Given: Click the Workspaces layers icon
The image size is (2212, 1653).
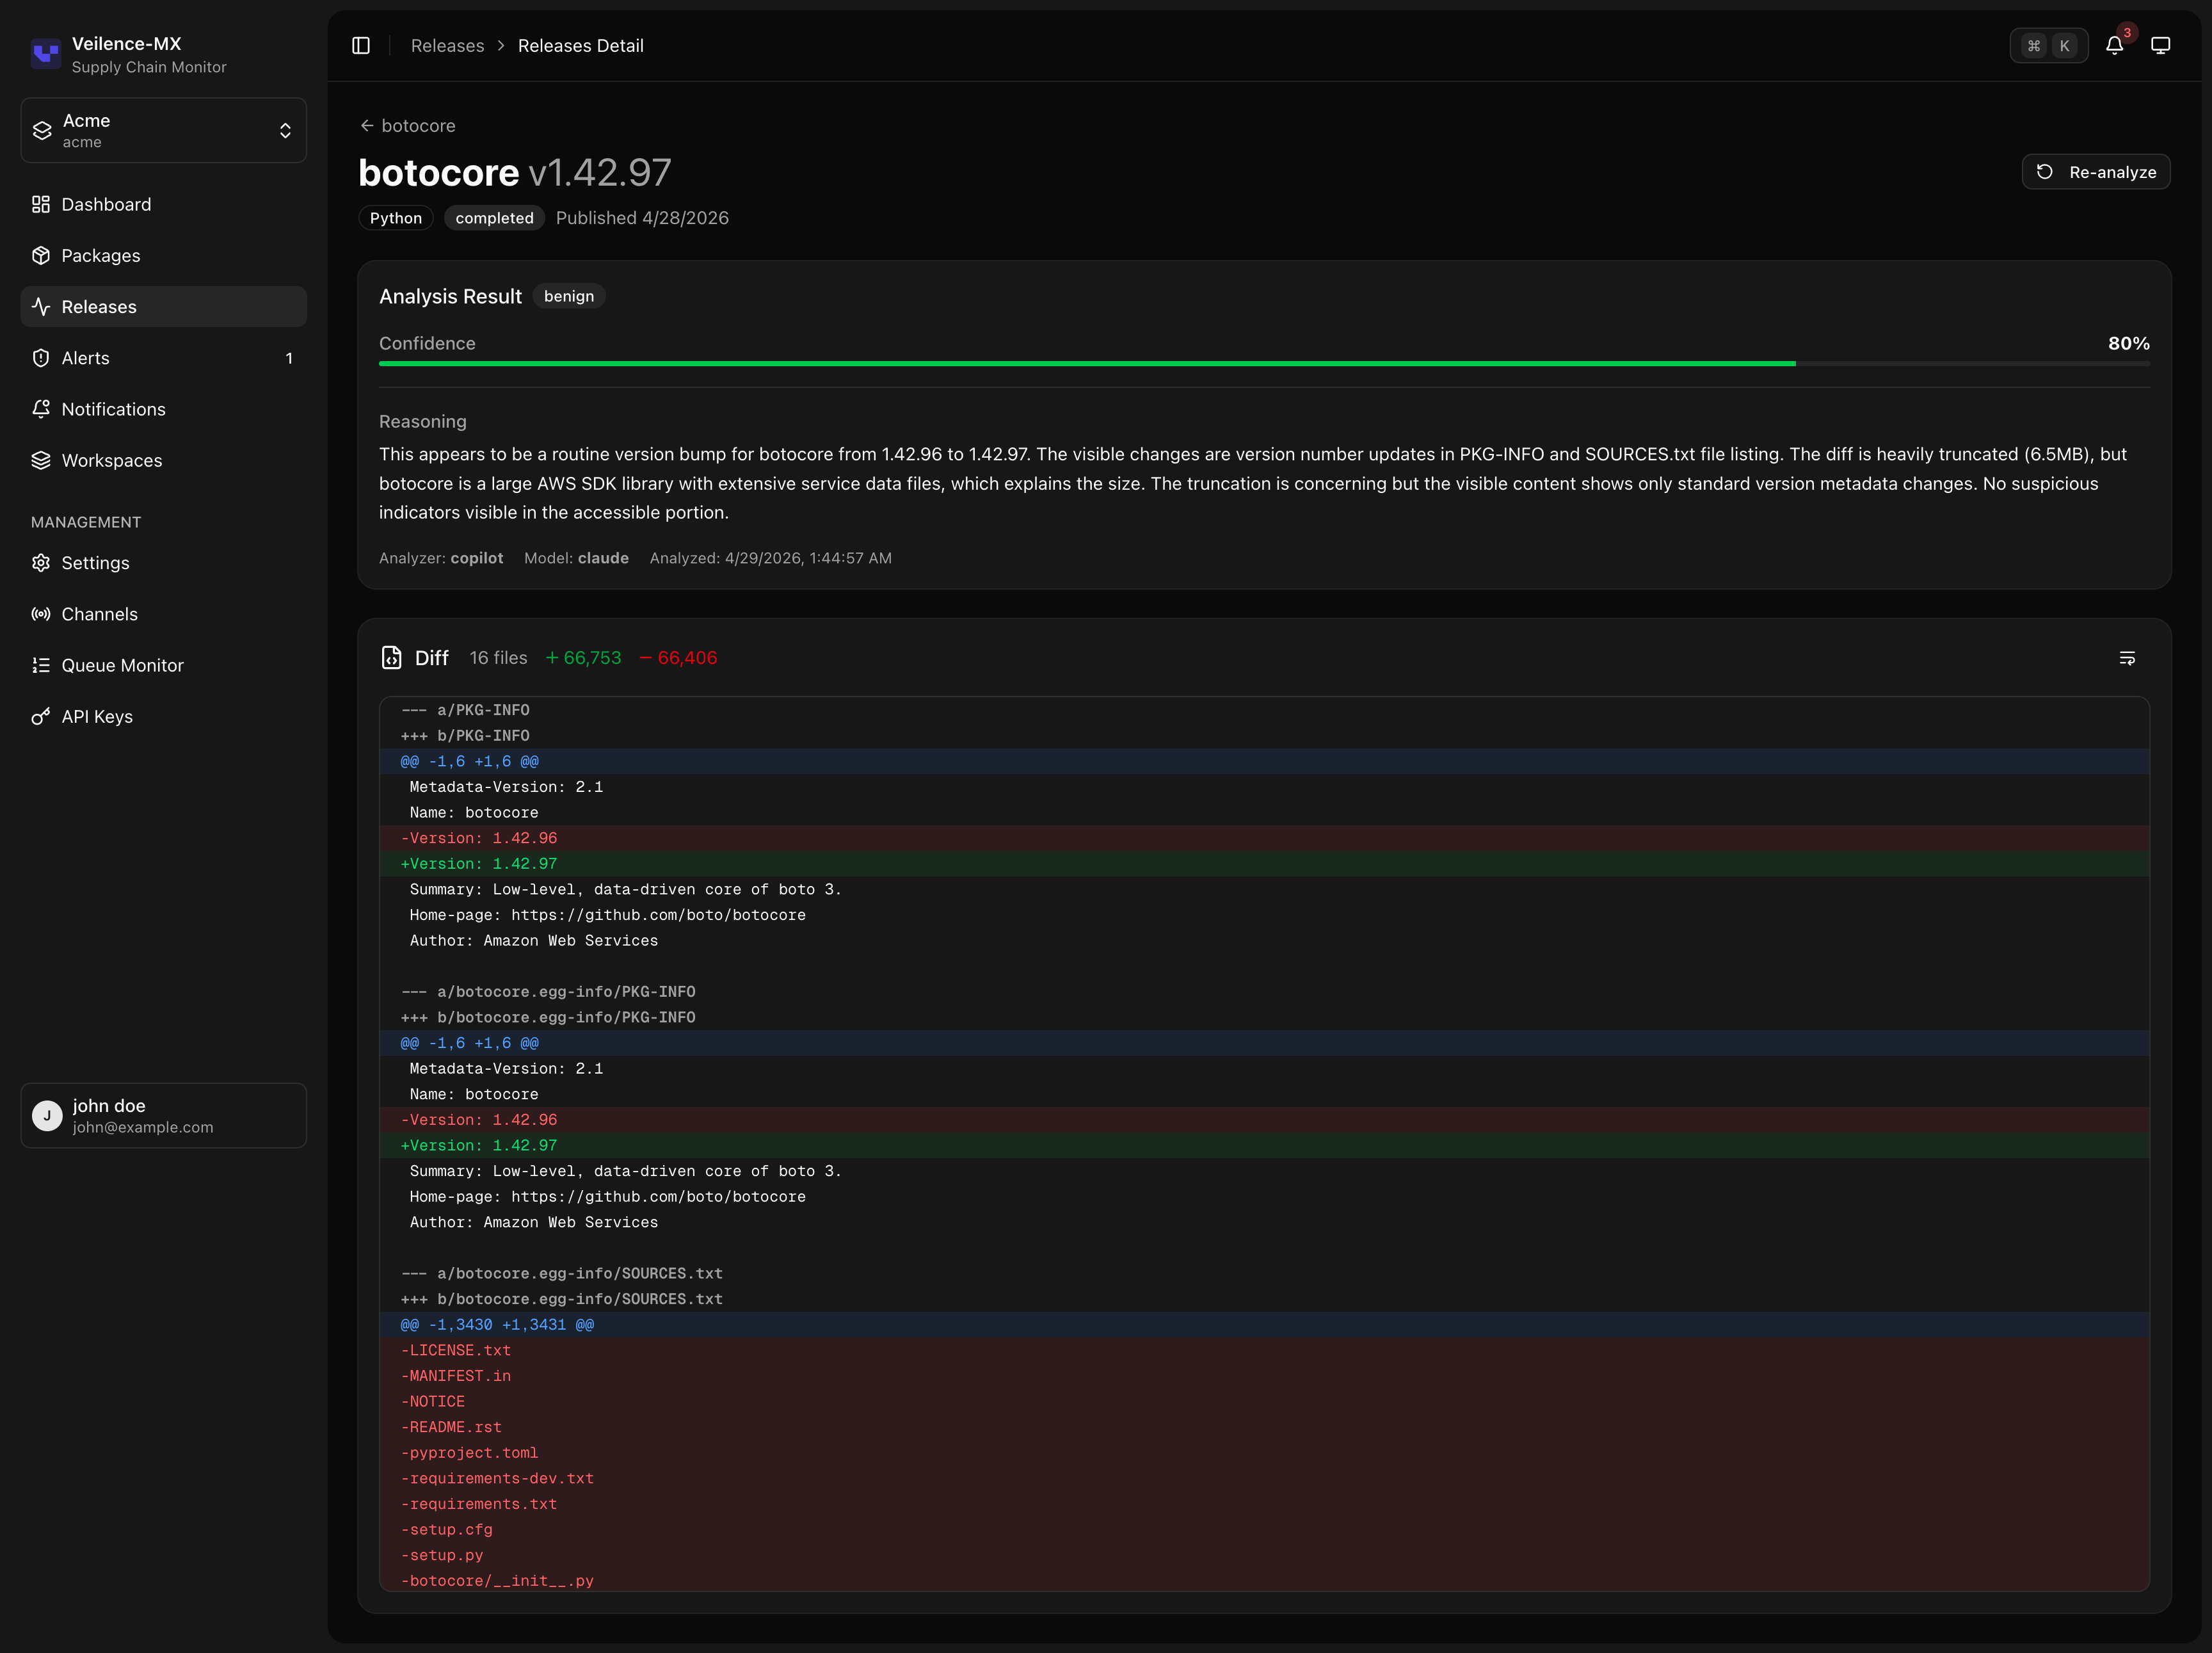Looking at the screenshot, I should pos(41,460).
